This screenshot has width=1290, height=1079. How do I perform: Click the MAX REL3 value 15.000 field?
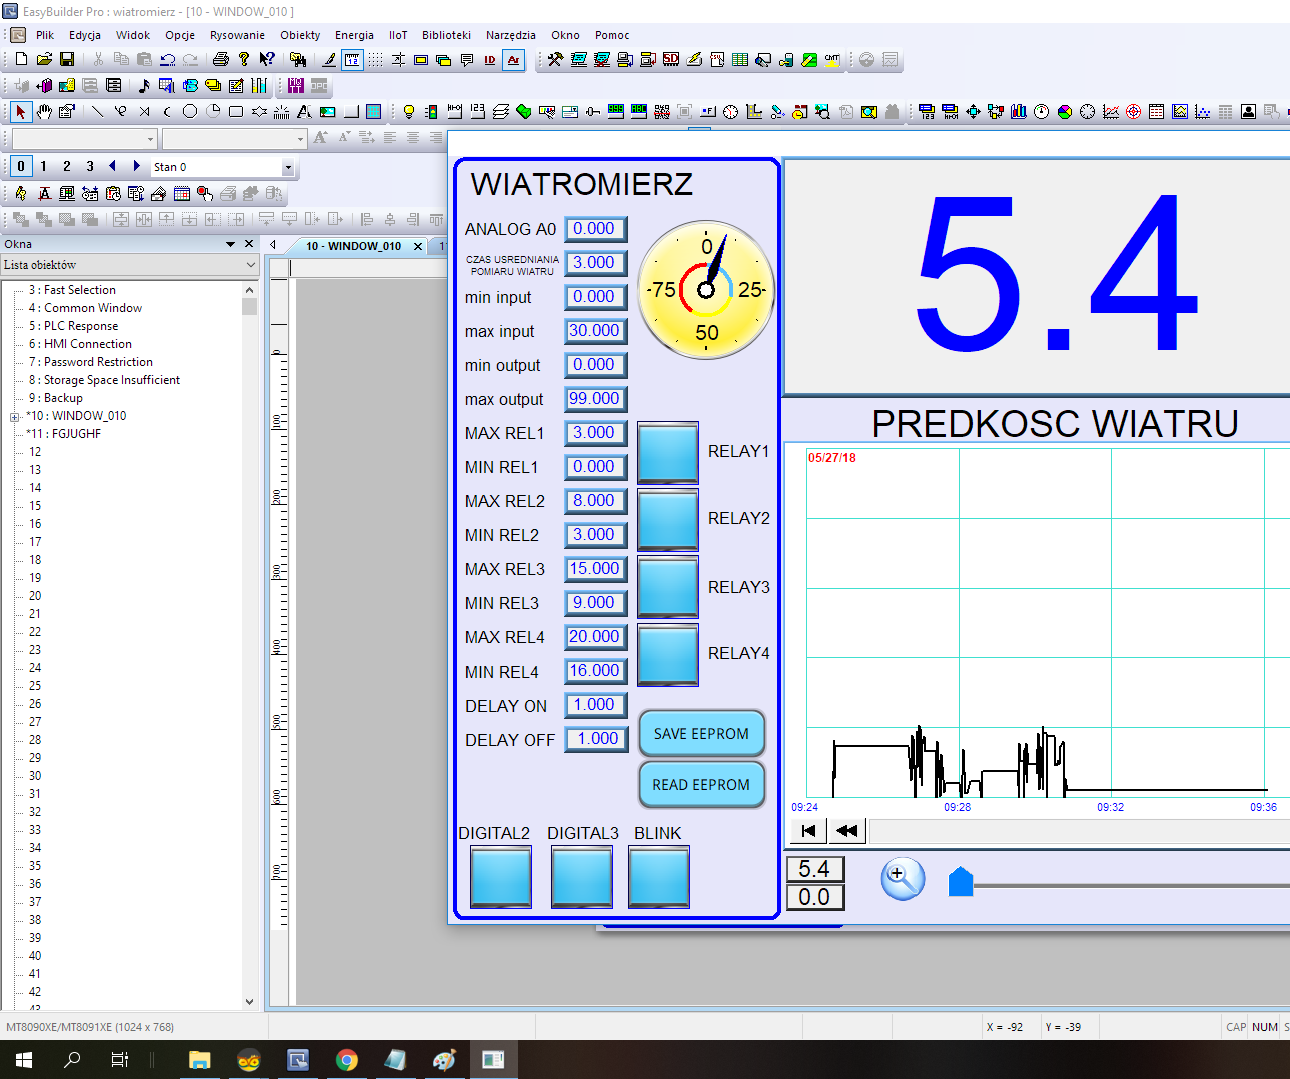coord(596,569)
